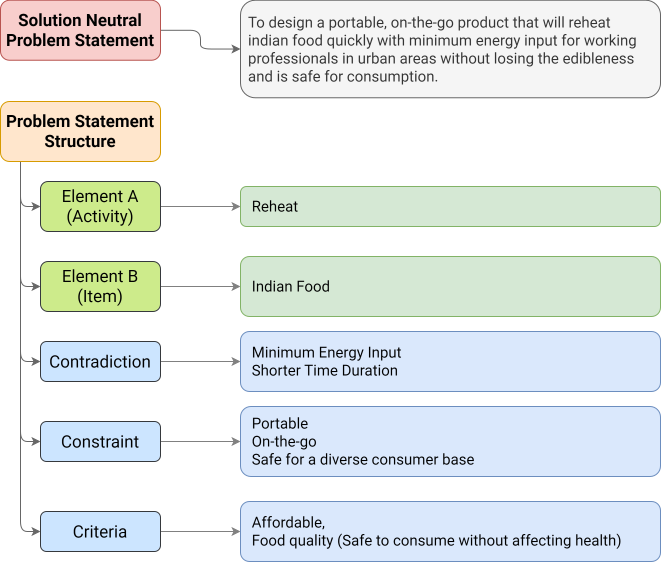
Task: Select the gray problem statement description box
Action: (450, 50)
